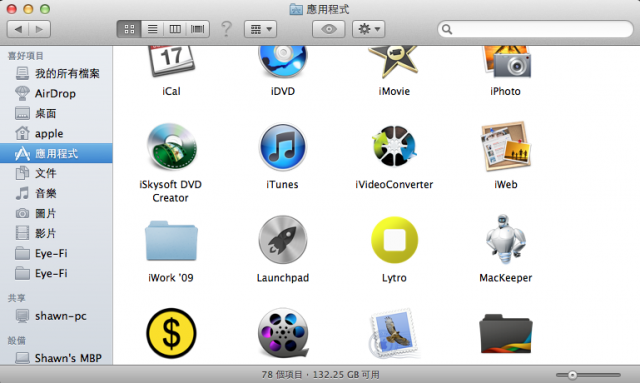Switch to icon view

(129, 29)
